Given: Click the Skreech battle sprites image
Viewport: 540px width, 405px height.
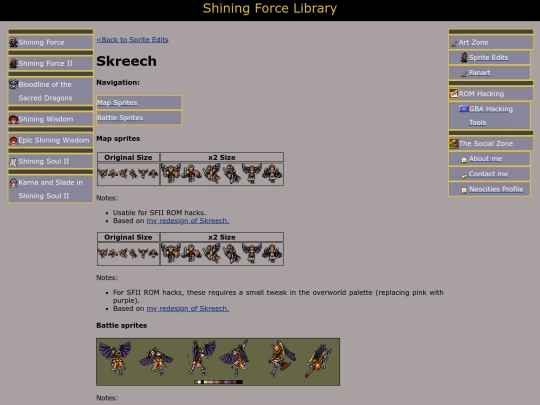Looking at the screenshot, I should coord(218,362).
